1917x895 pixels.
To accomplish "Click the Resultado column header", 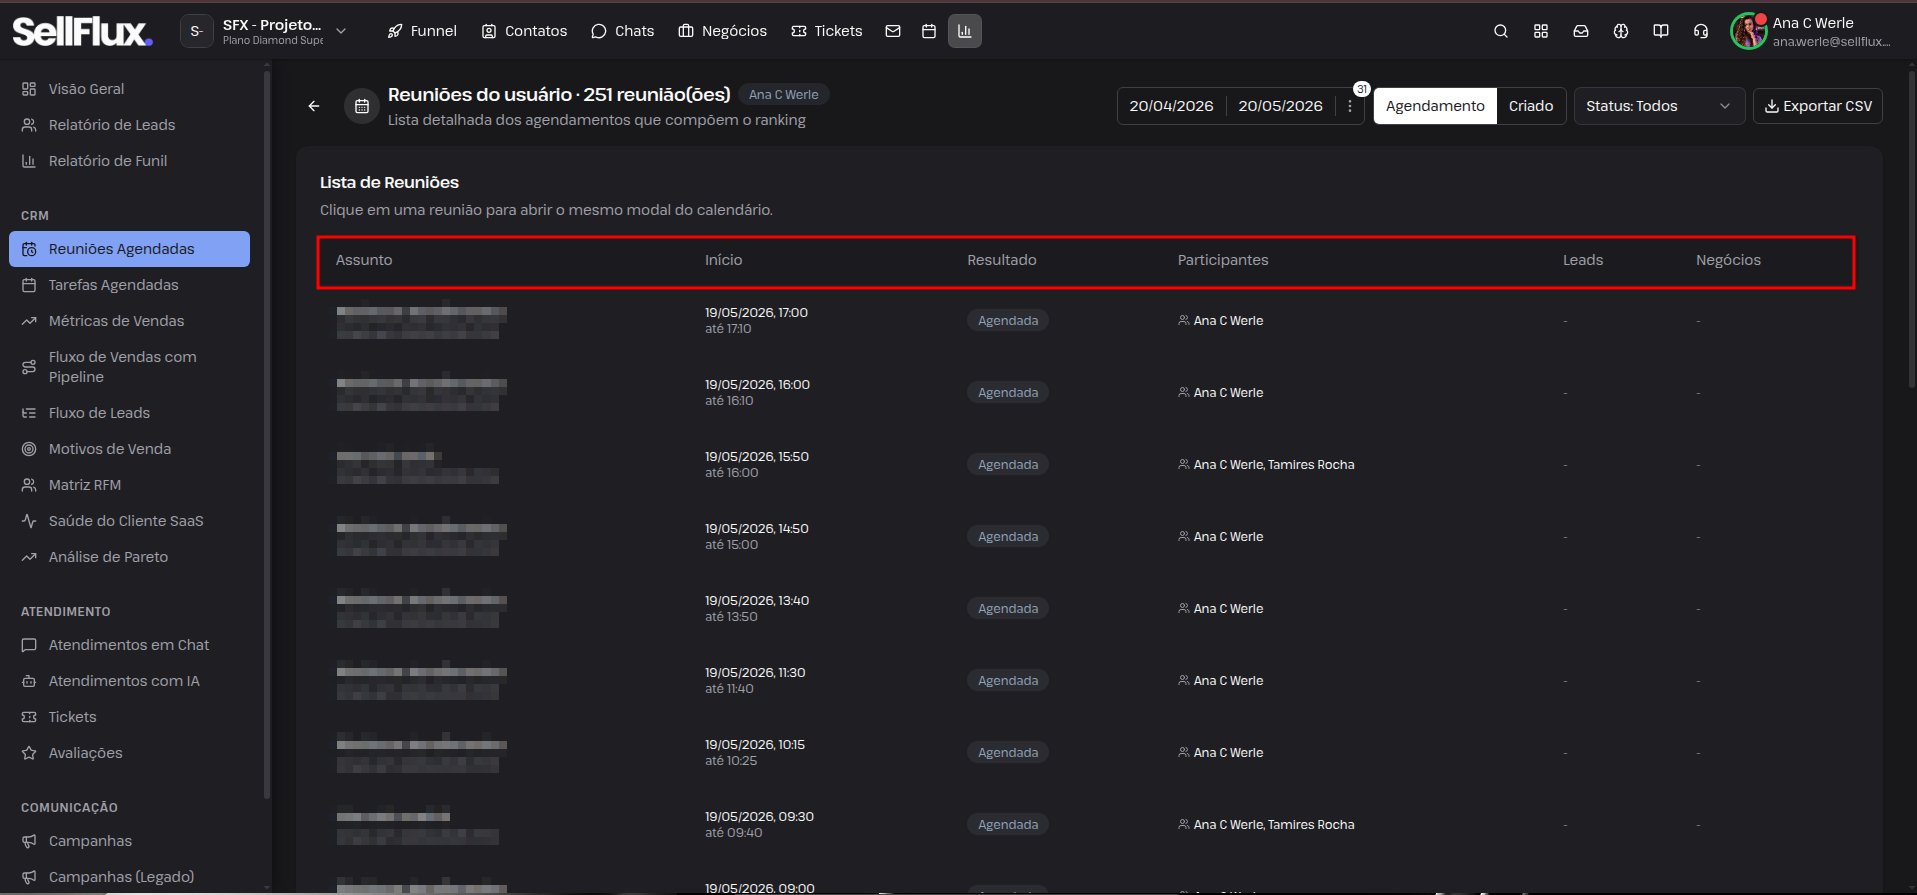I will coord(1001,260).
